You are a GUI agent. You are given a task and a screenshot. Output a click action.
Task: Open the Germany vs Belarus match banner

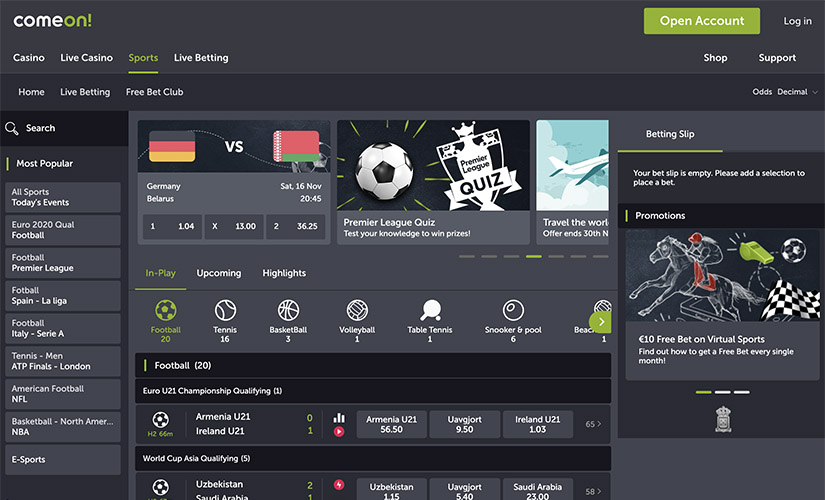point(234,146)
